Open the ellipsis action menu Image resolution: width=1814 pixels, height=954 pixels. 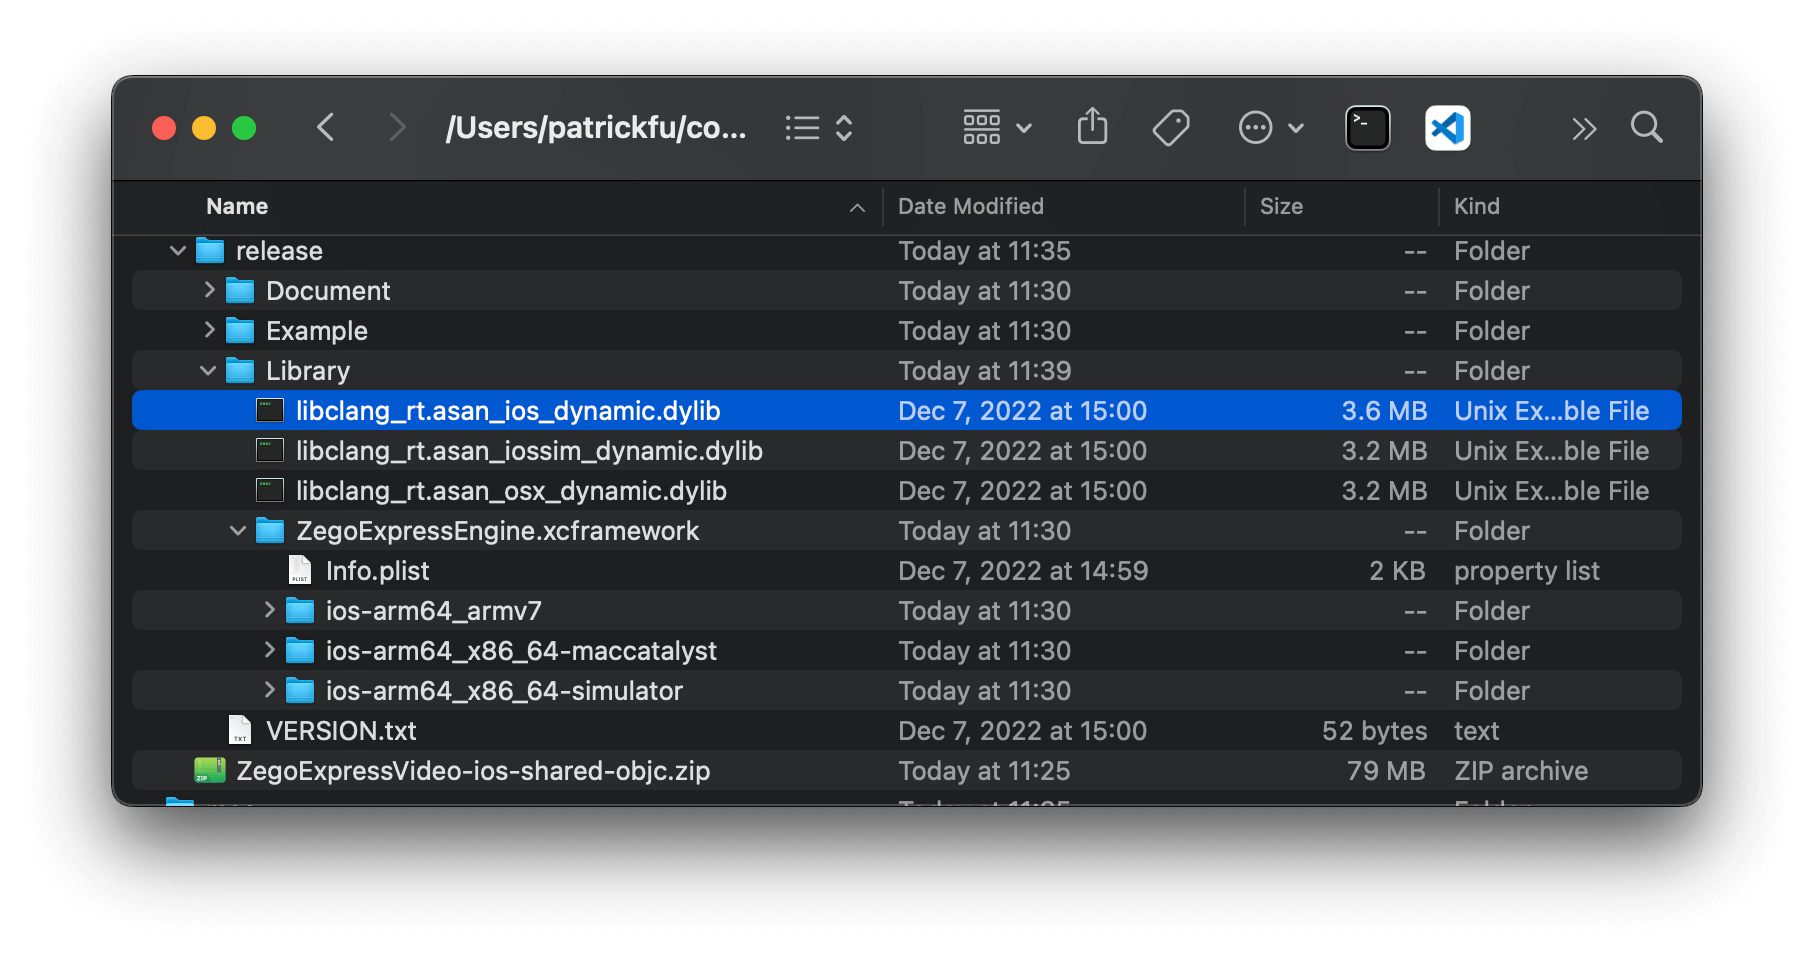pyautogui.click(x=1271, y=128)
